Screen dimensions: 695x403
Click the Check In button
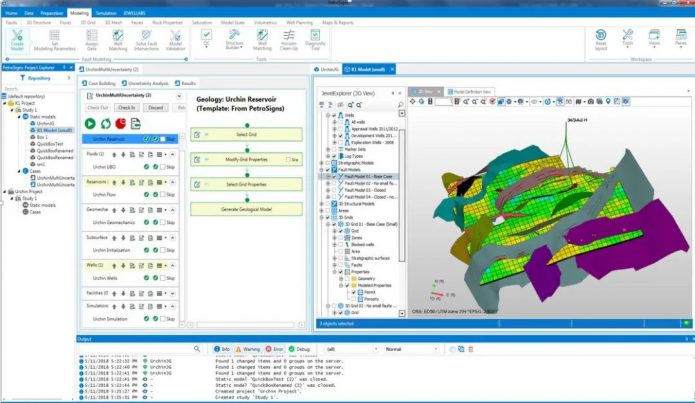127,106
